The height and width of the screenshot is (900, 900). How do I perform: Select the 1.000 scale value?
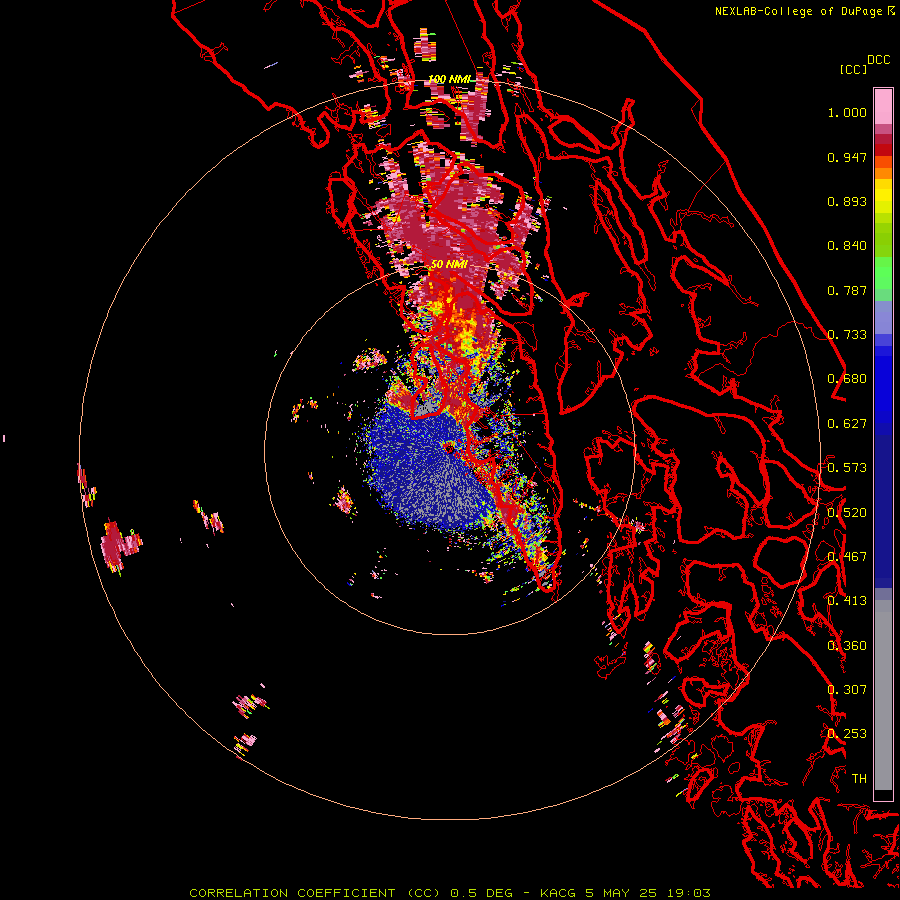pyautogui.click(x=847, y=112)
